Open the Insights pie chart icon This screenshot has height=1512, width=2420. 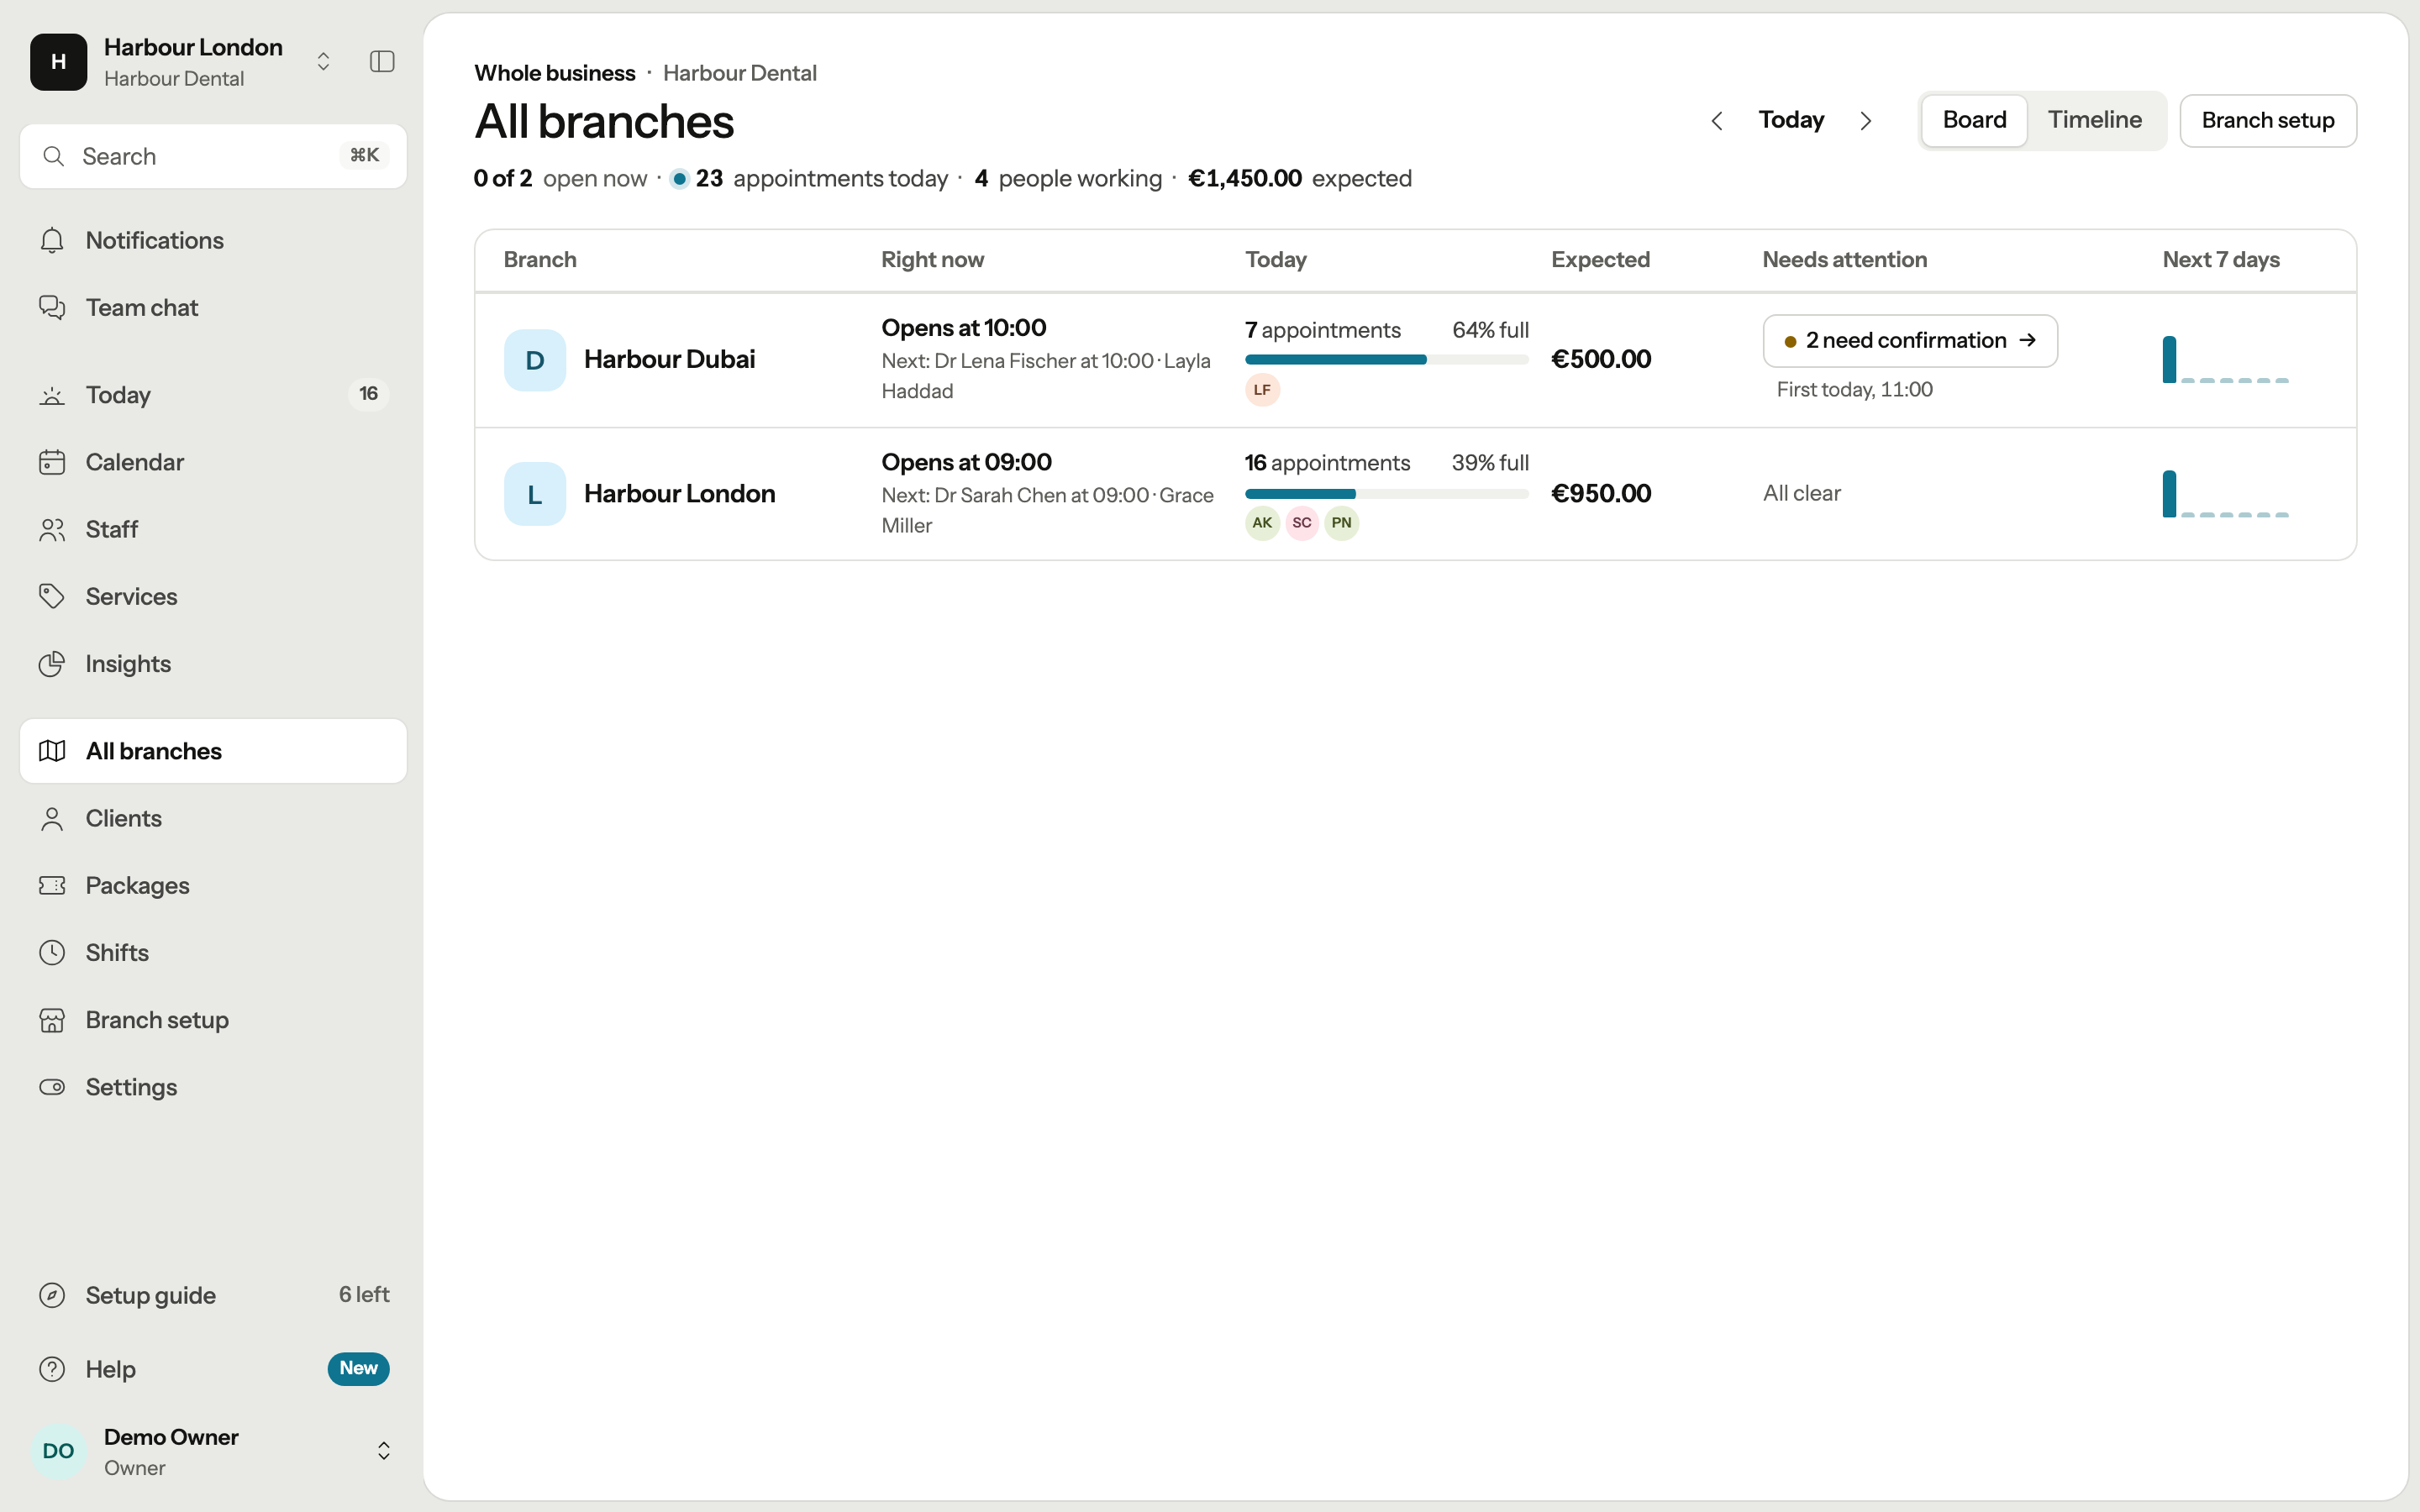click(x=52, y=664)
